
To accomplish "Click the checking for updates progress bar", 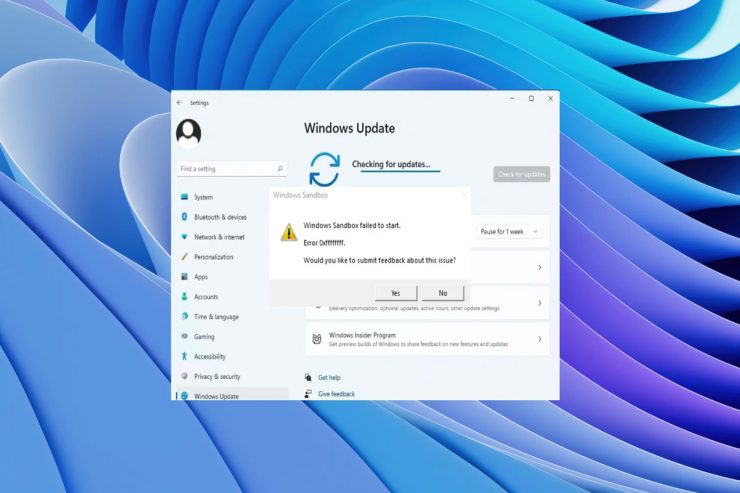I will coord(400,172).
